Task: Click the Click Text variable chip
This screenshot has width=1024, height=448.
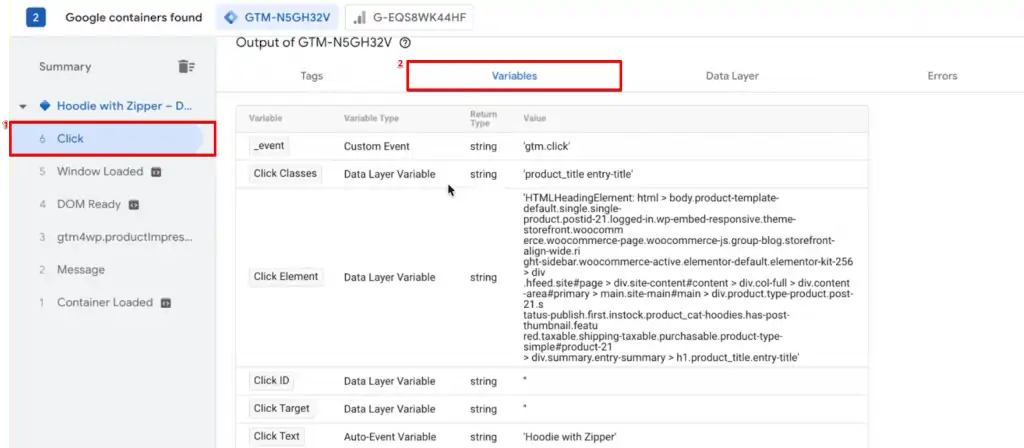Action: pos(276,436)
